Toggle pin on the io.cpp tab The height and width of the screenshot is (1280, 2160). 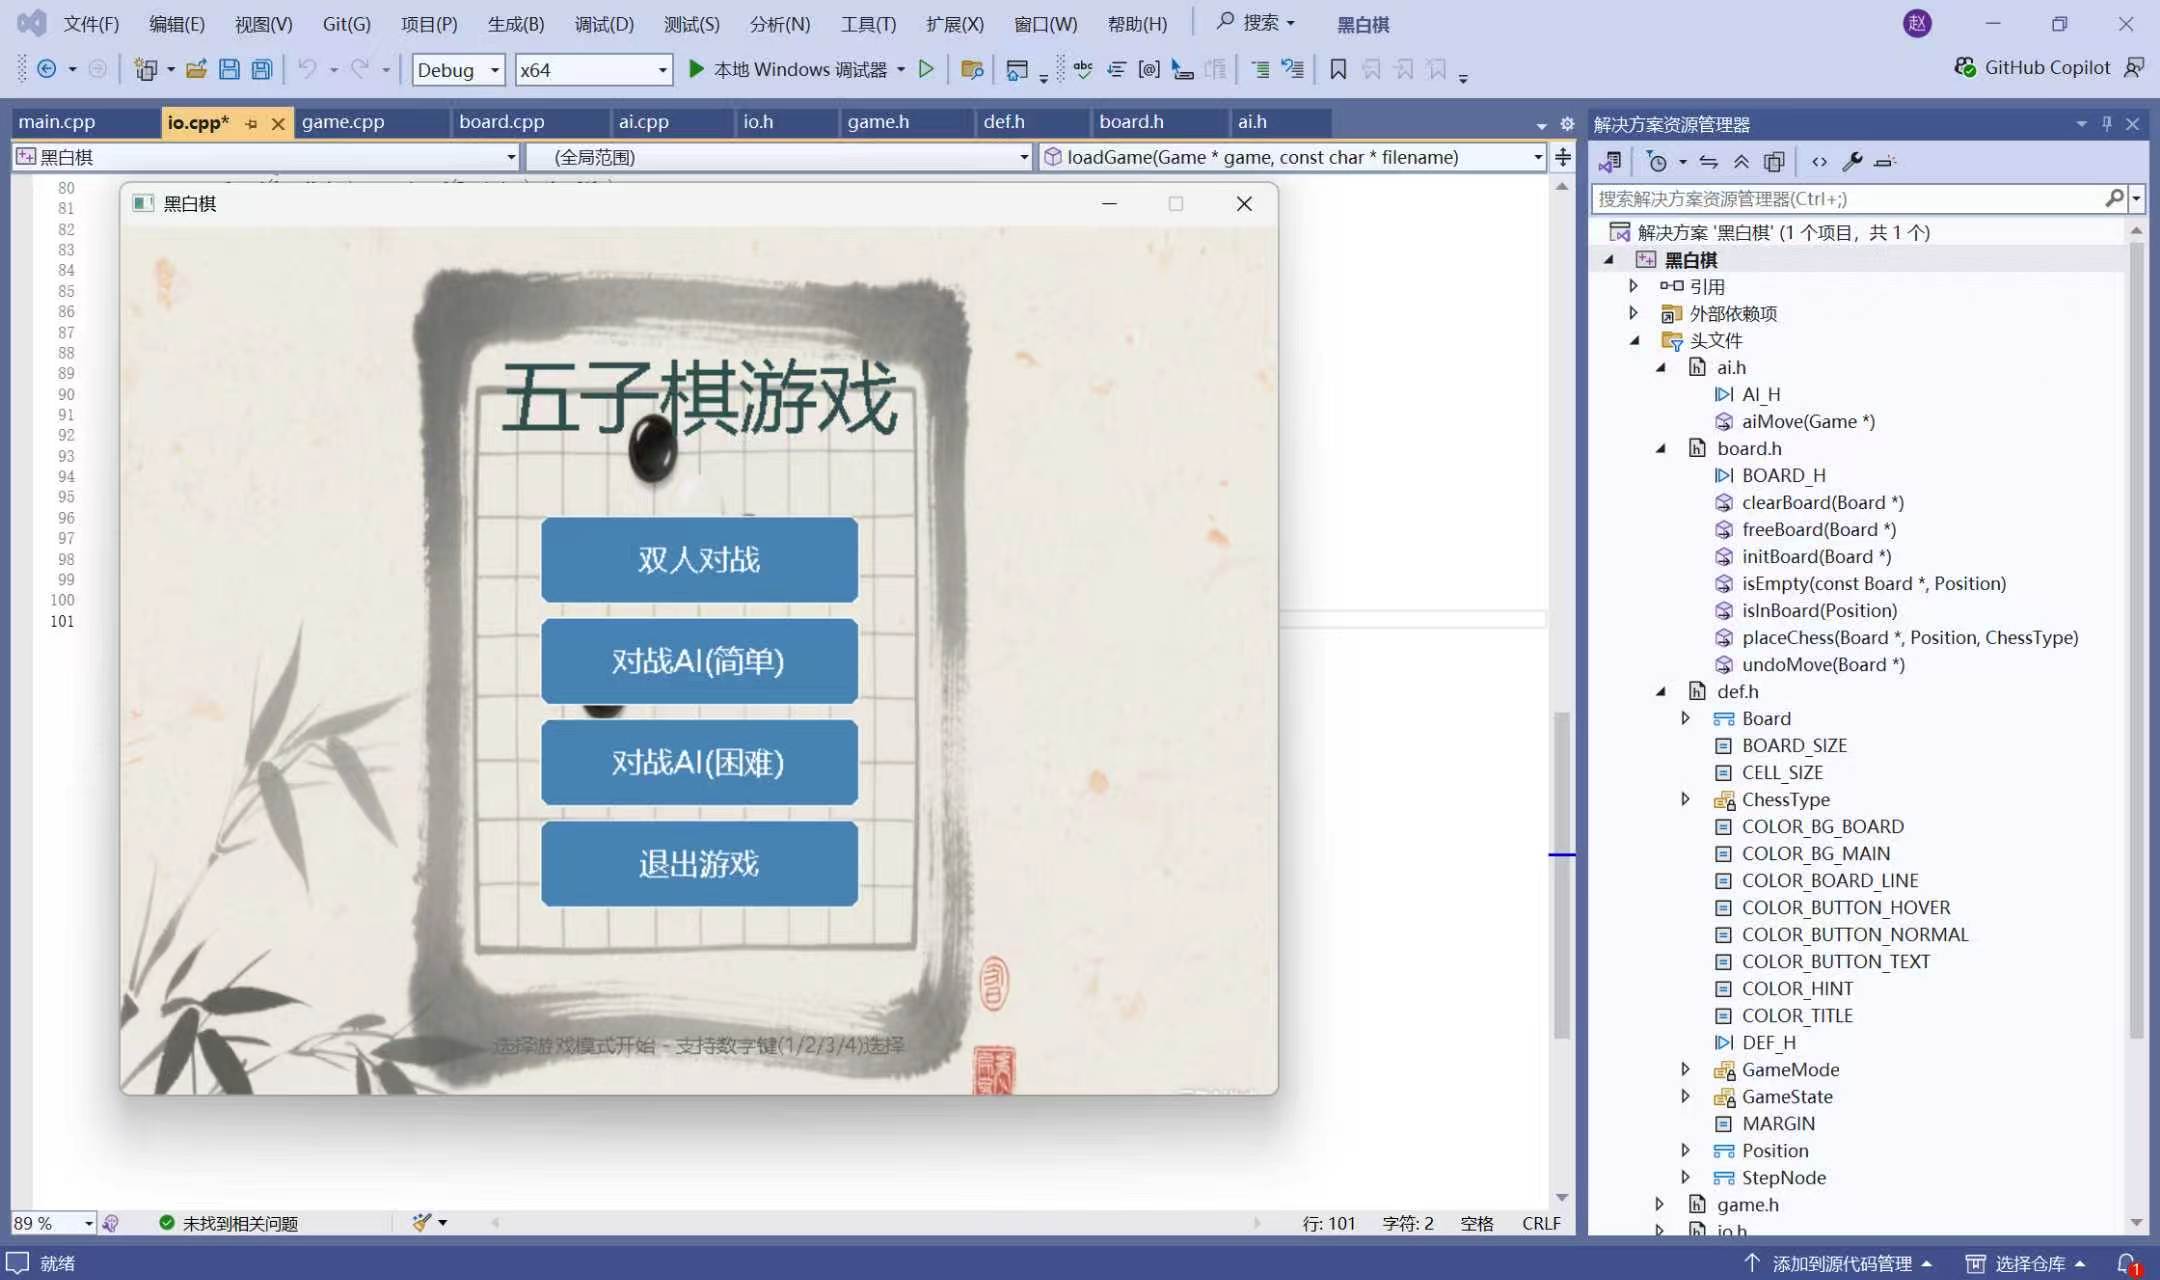pyautogui.click(x=251, y=123)
